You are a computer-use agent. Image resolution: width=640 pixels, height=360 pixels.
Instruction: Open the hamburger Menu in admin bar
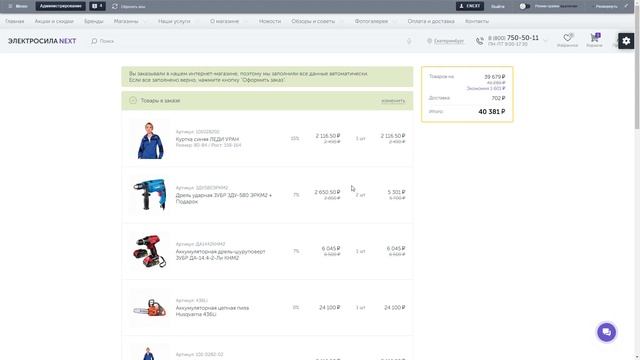(18, 6)
